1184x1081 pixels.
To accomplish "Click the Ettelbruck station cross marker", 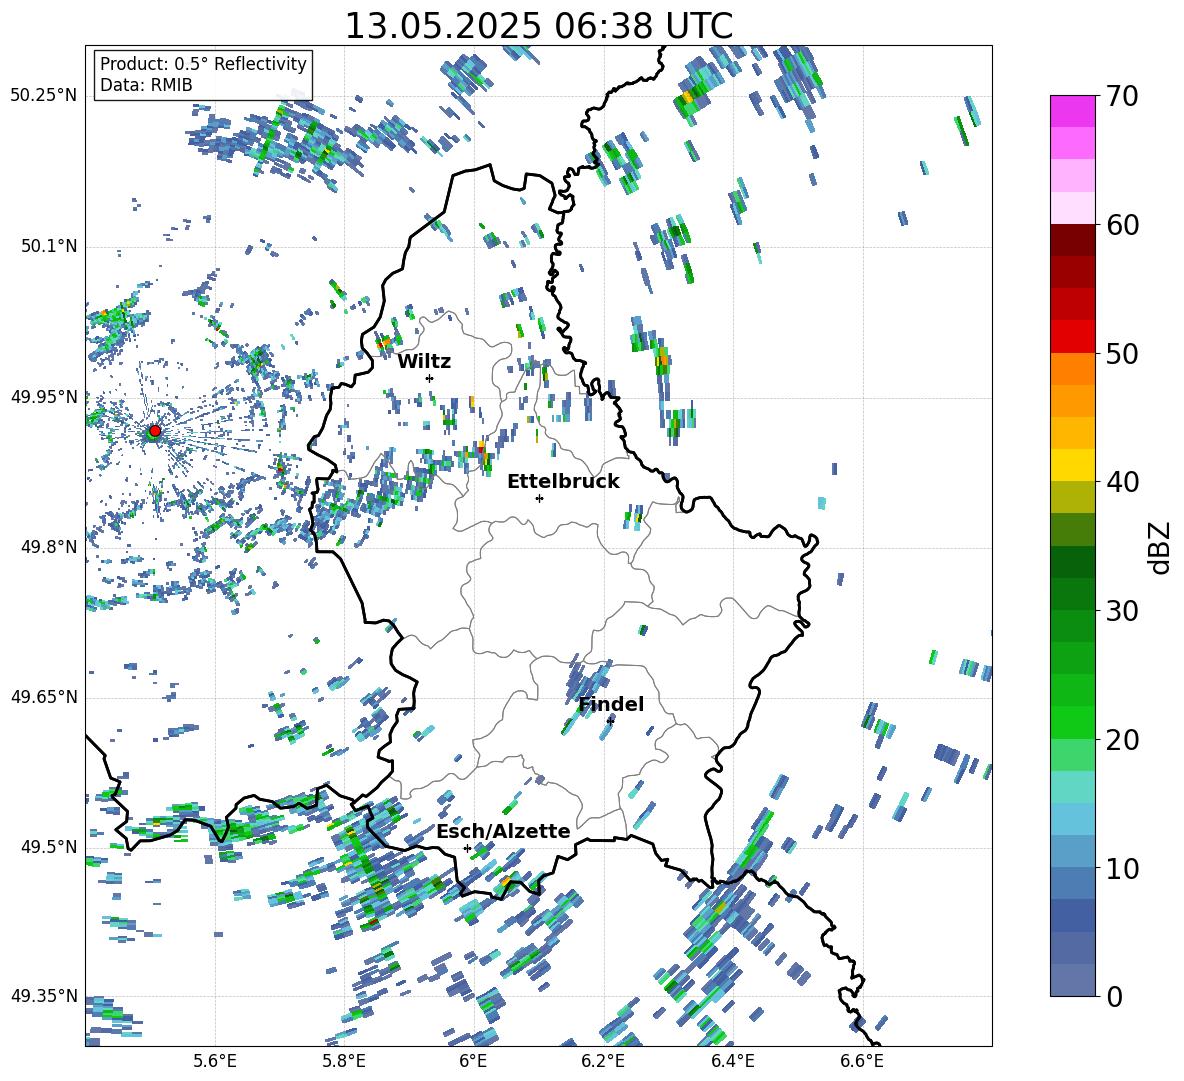I will point(539,498).
